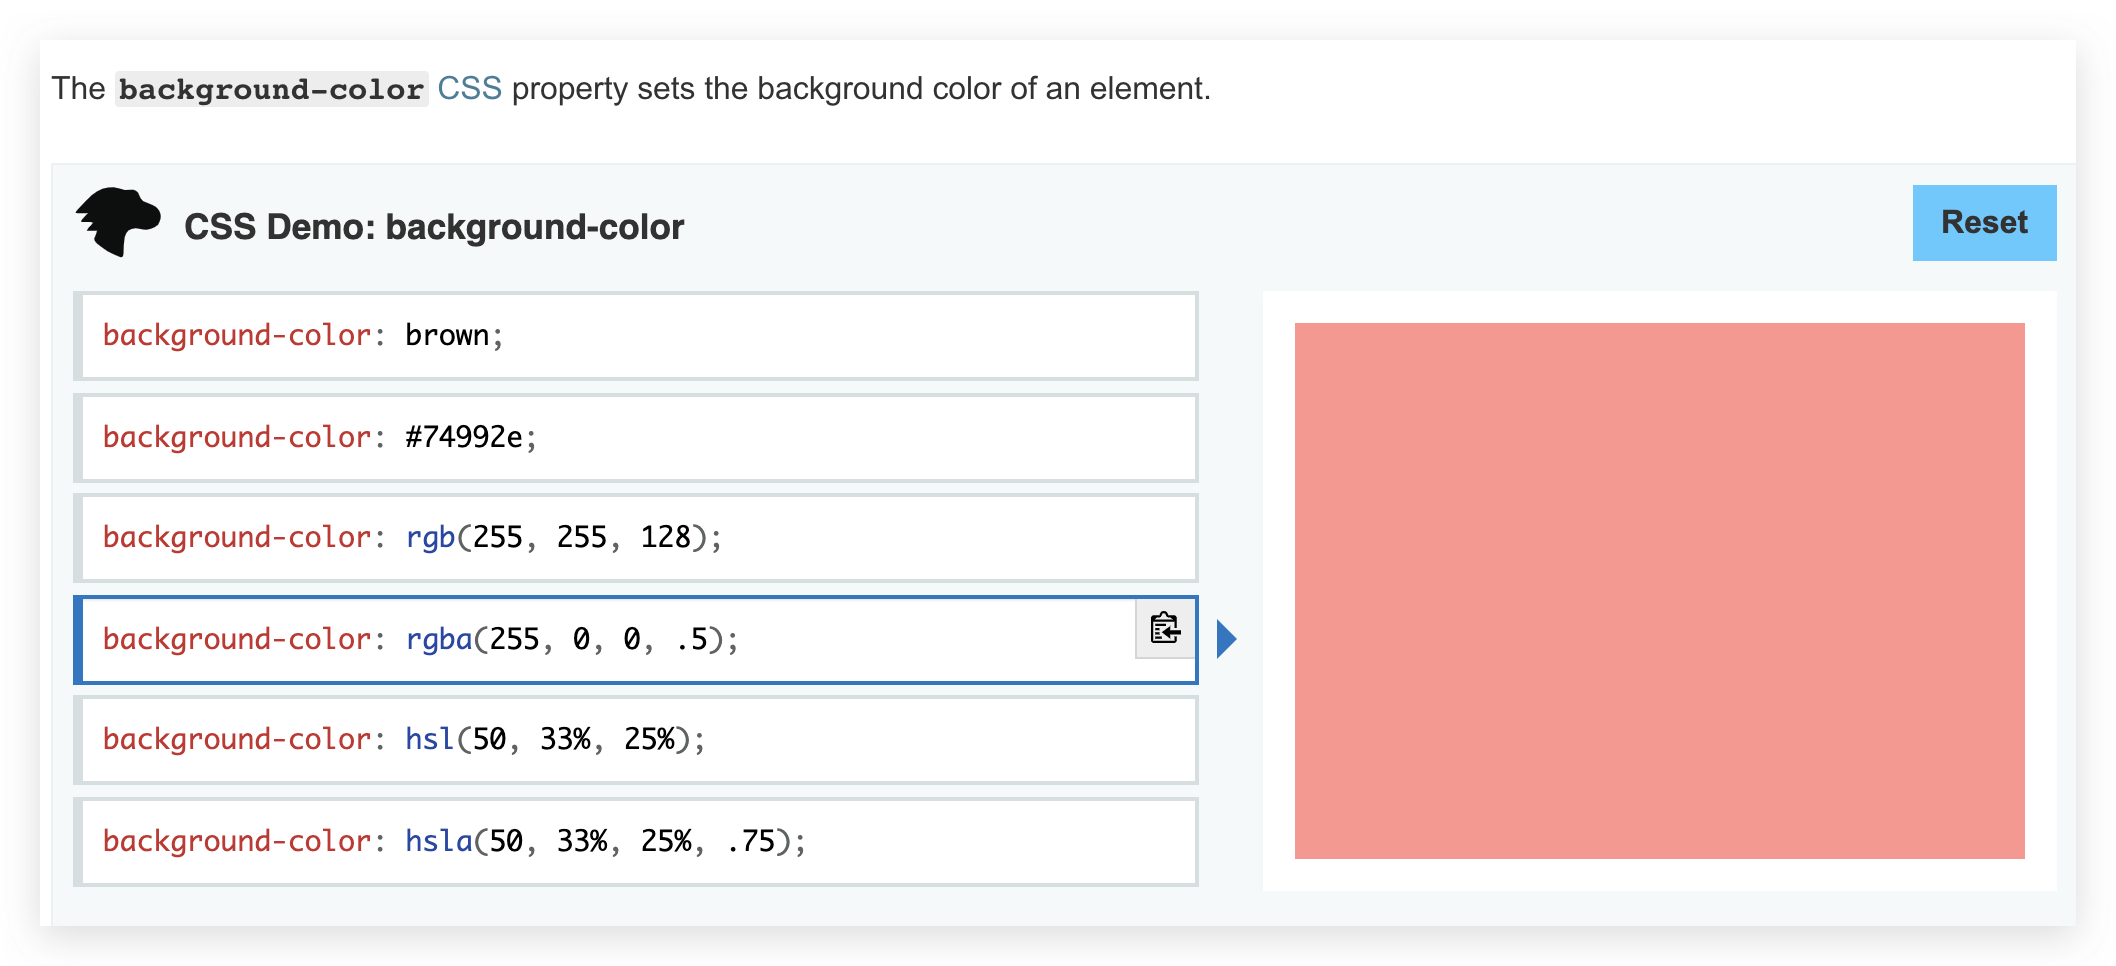Screen dimensions: 2116x966
Task: Select the #74992e color example
Action: [636, 438]
